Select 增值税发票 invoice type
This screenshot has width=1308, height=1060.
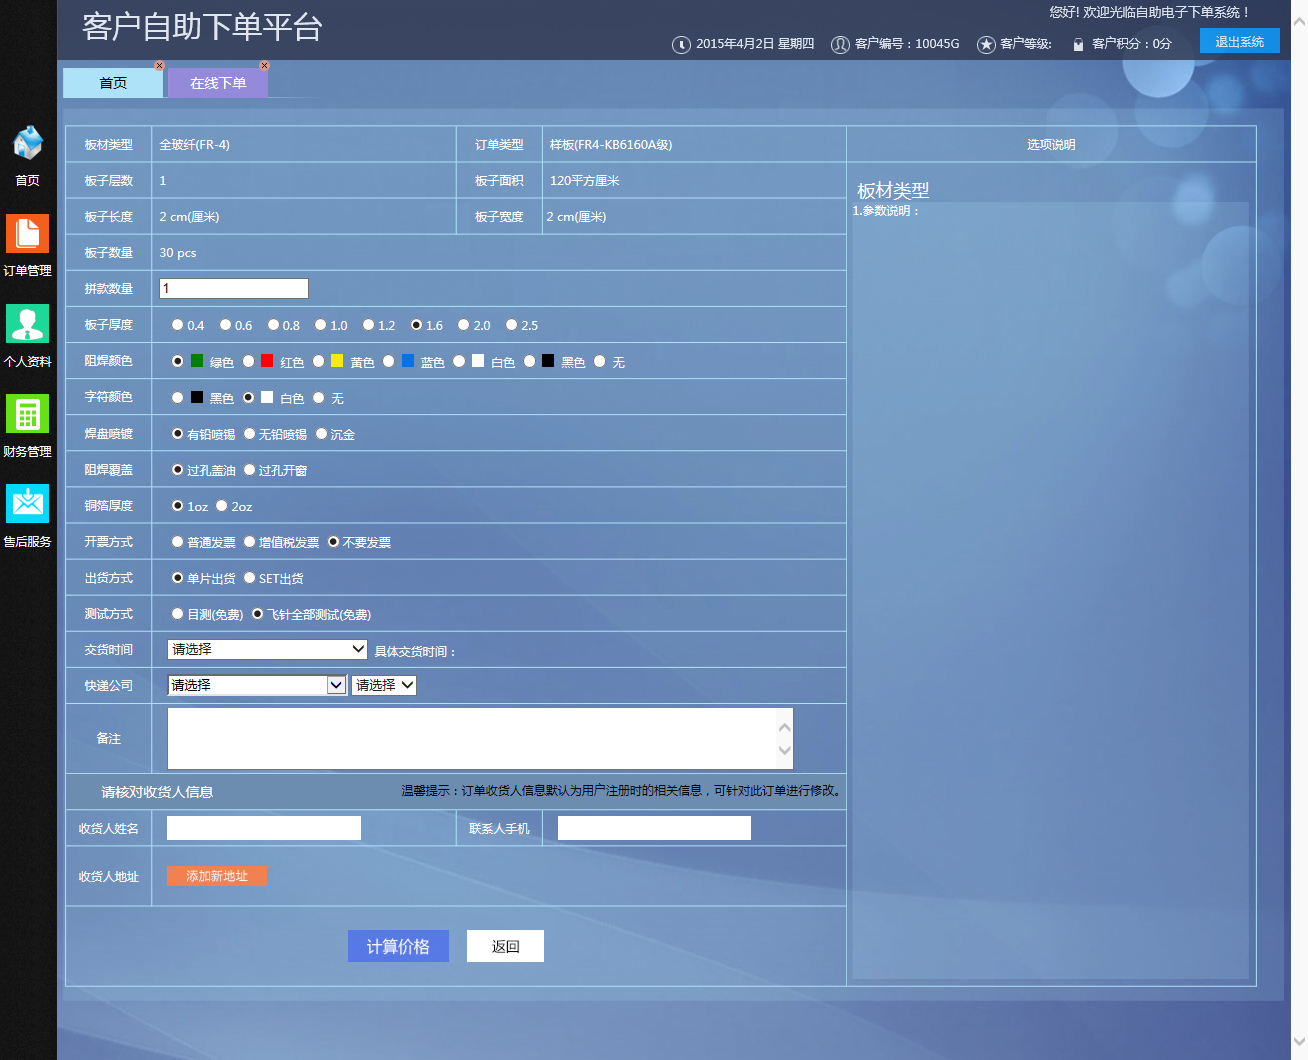click(250, 542)
